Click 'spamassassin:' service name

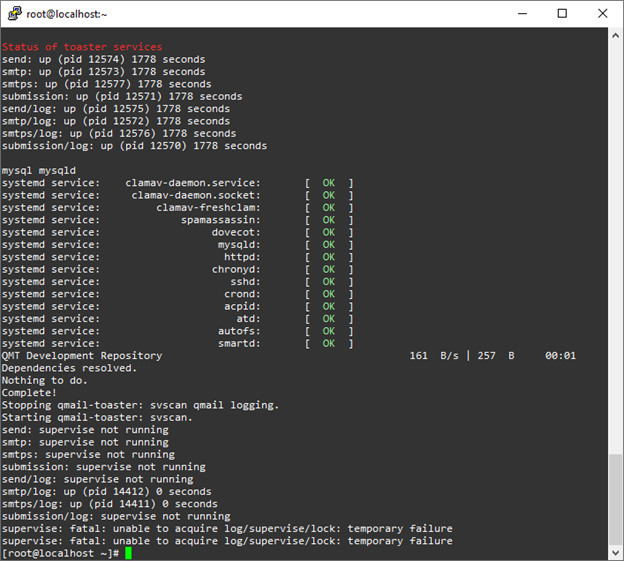point(221,220)
